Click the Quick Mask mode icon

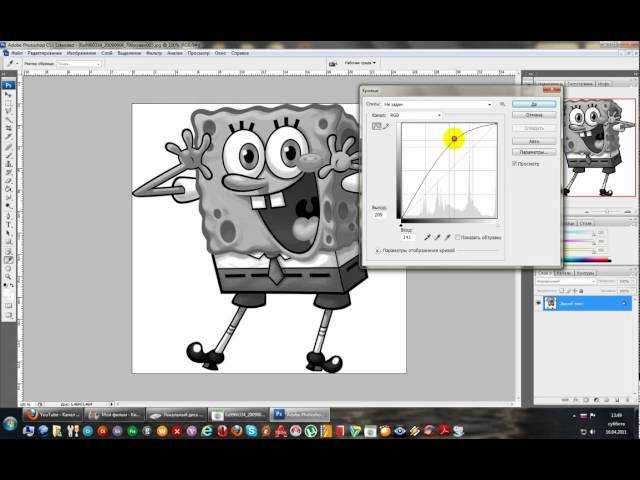coord(8,306)
